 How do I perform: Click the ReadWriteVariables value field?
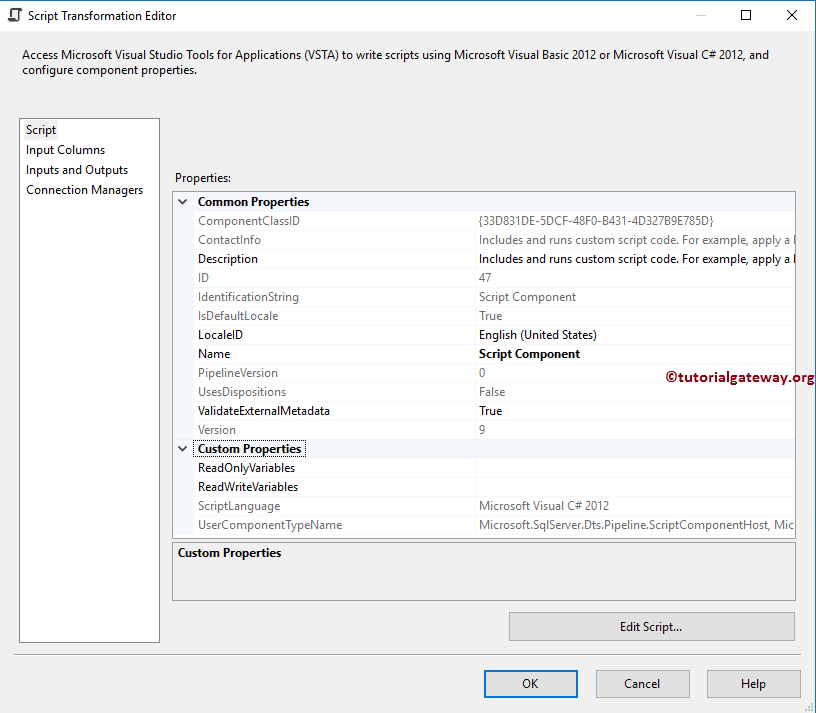(x=600, y=486)
